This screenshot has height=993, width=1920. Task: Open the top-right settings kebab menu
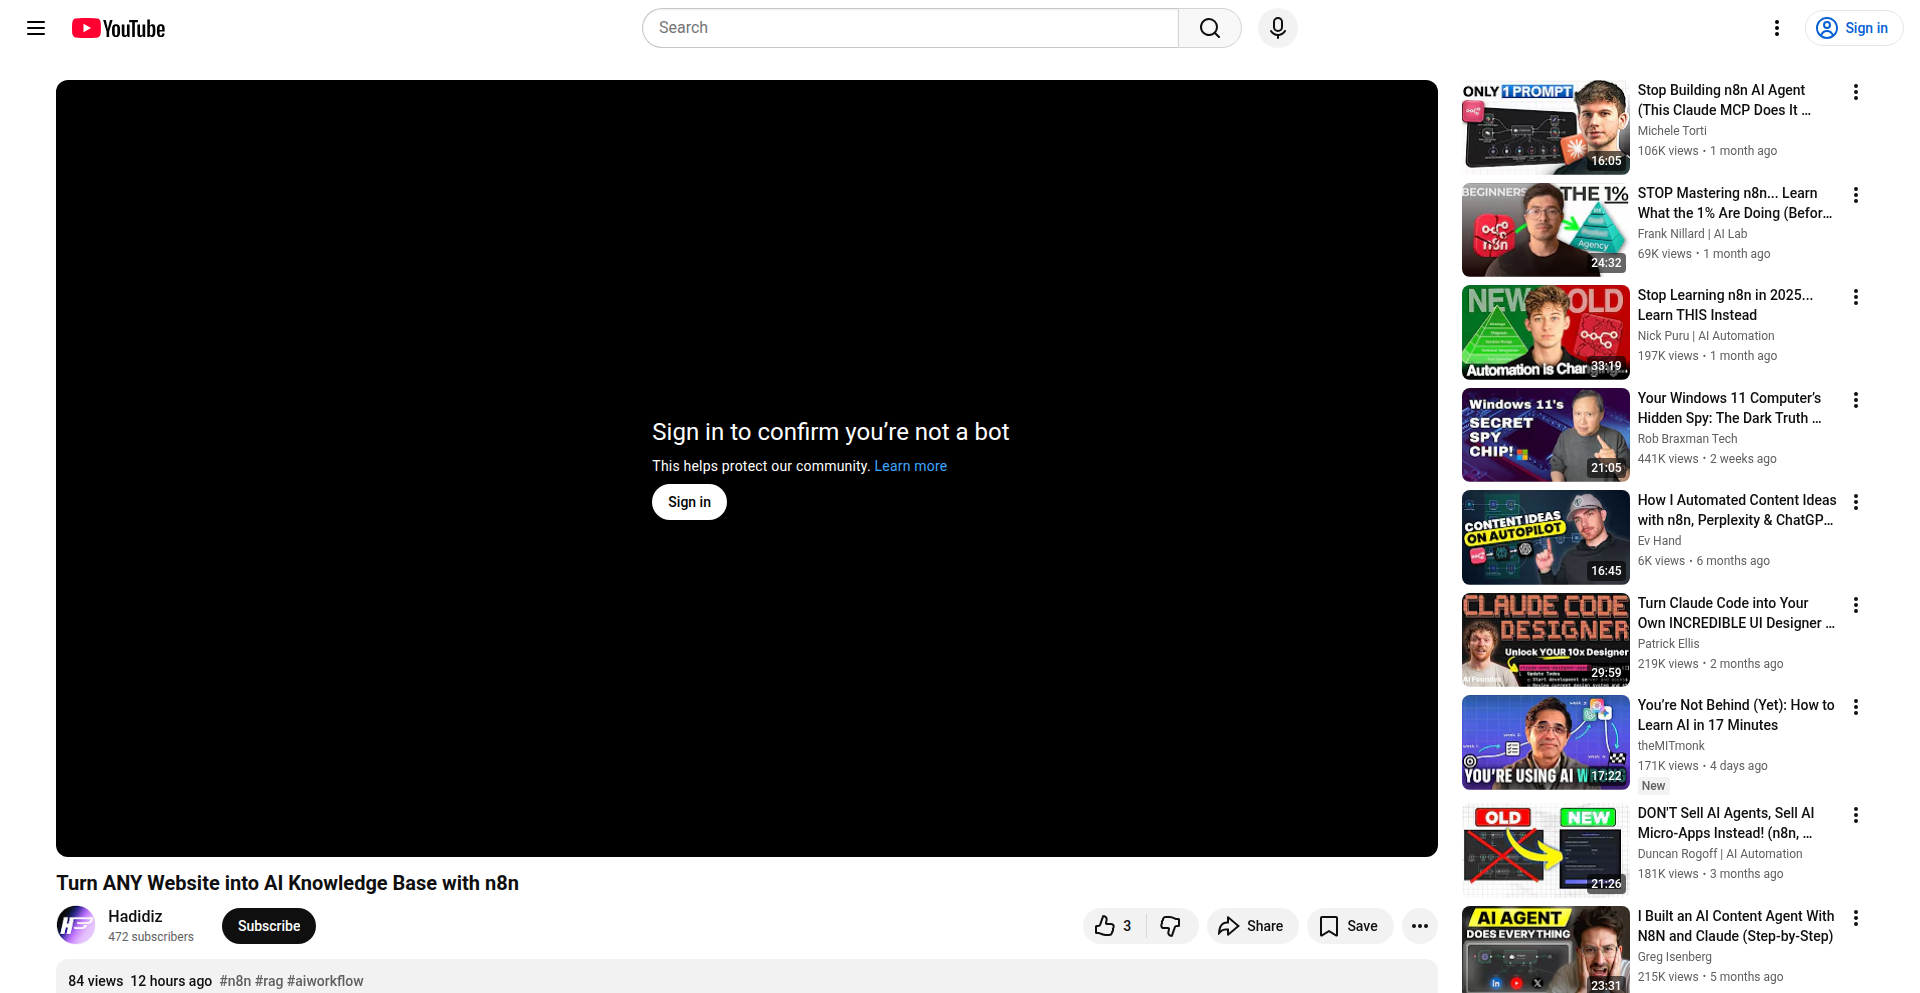point(1777,28)
